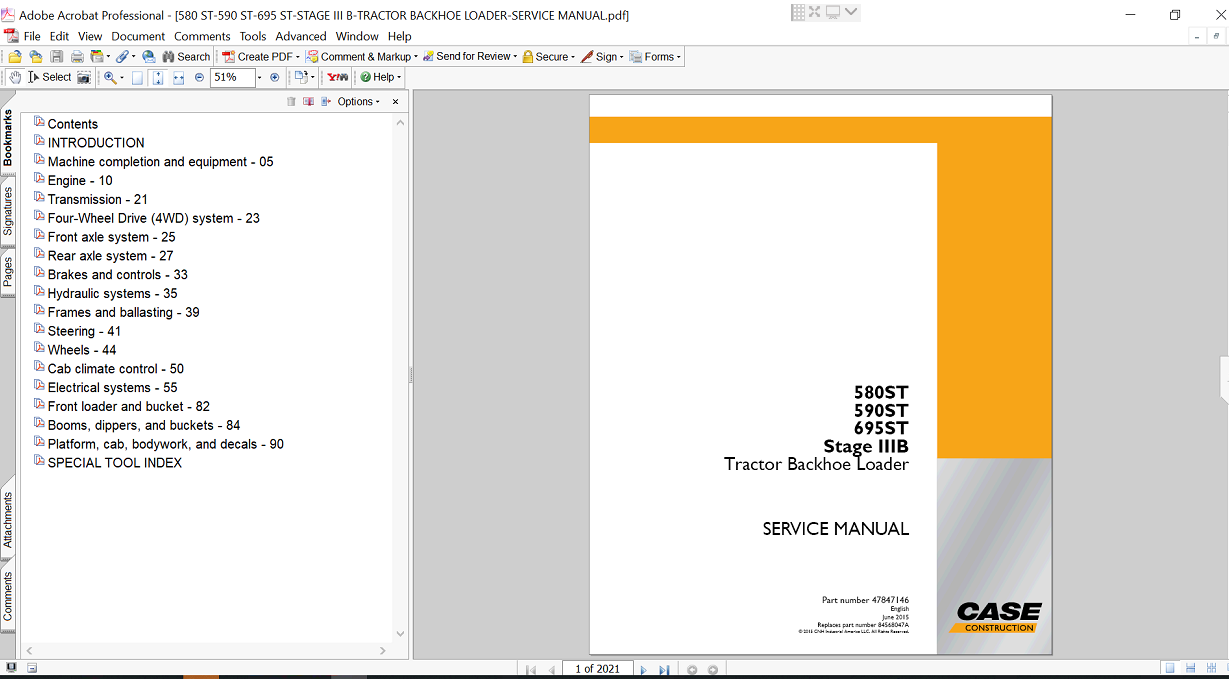Enable Fit Width view mode
The image size is (1229, 679).
point(178,77)
